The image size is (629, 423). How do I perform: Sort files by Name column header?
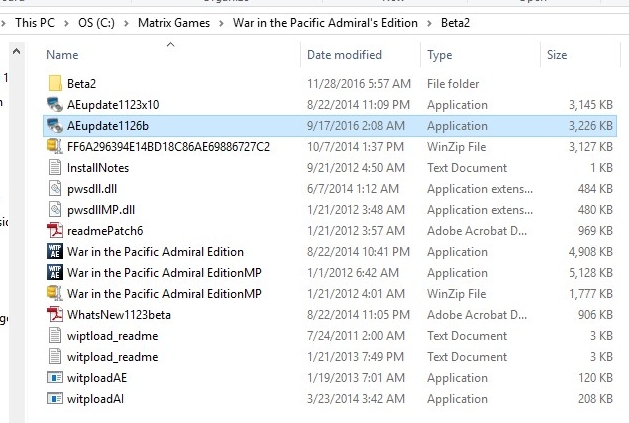(62, 55)
